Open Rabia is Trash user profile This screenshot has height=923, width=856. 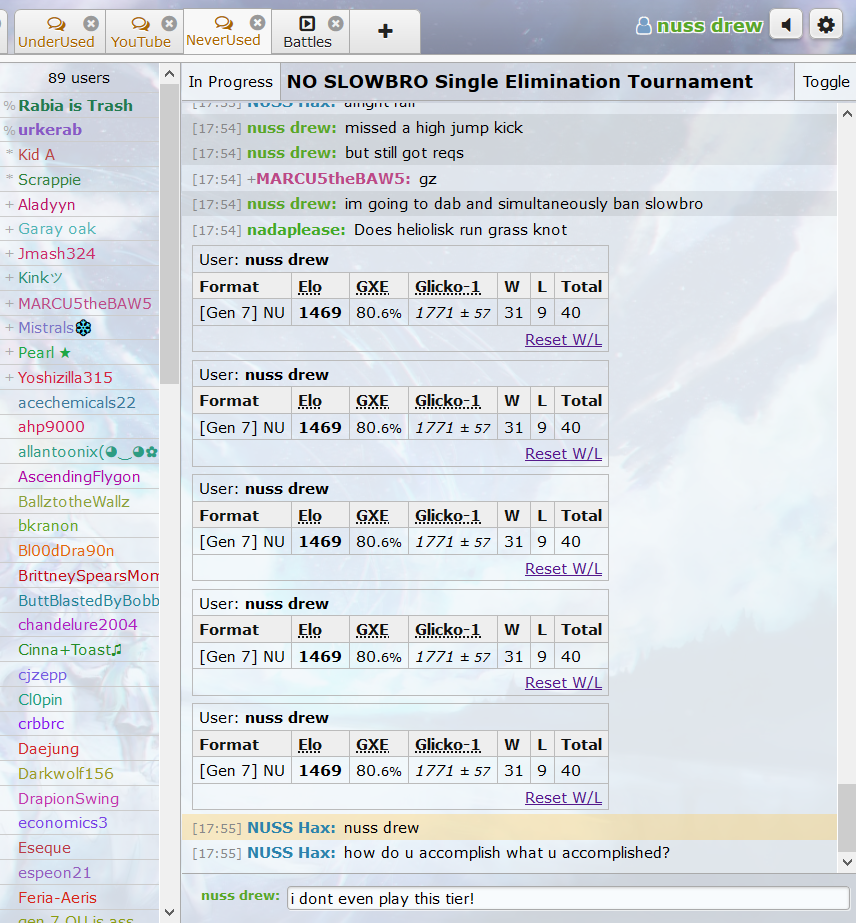tap(75, 105)
